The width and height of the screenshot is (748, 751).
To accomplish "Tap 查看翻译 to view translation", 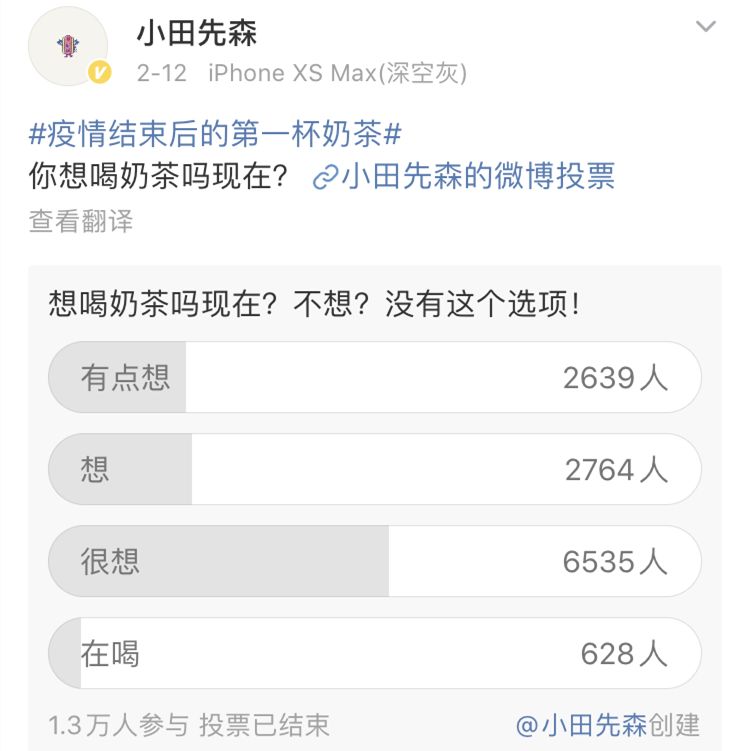I will click(80, 221).
